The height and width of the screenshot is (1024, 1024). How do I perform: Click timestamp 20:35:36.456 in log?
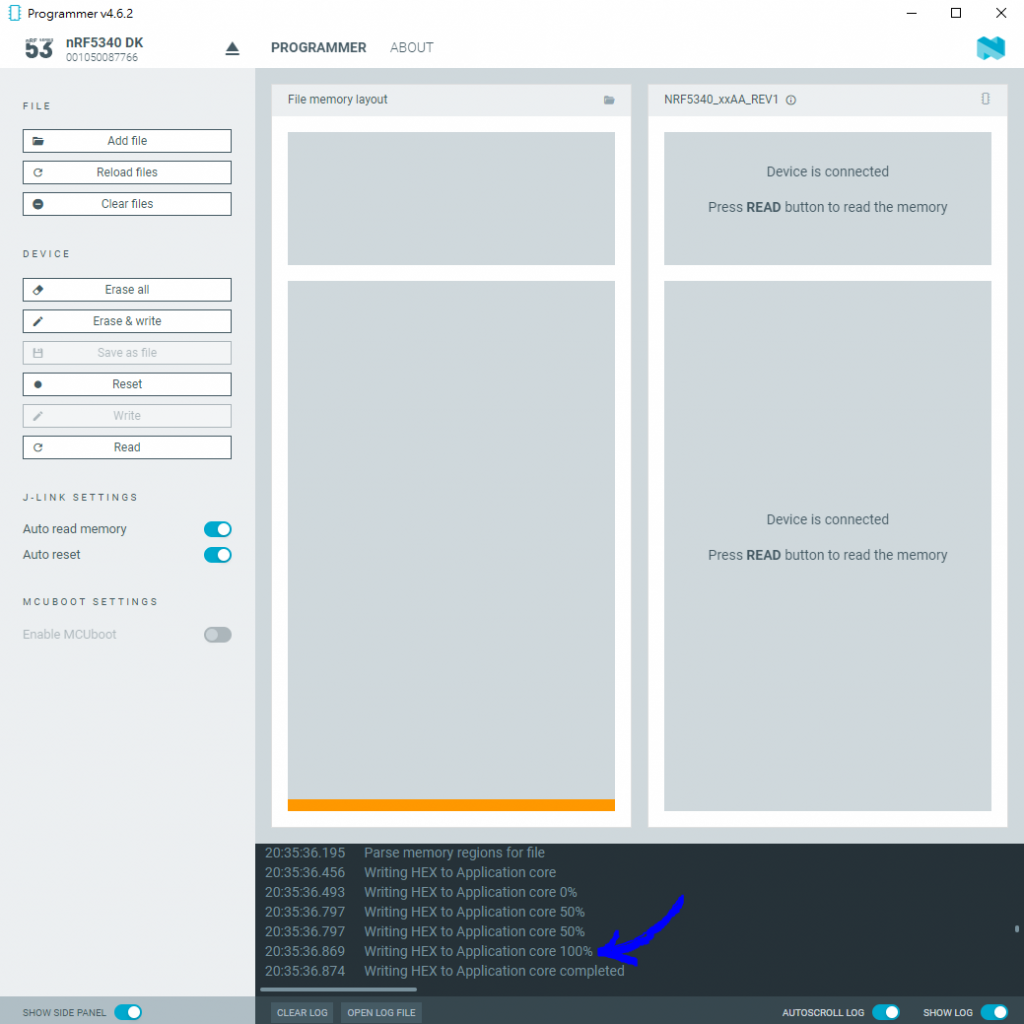click(x=304, y=872)
